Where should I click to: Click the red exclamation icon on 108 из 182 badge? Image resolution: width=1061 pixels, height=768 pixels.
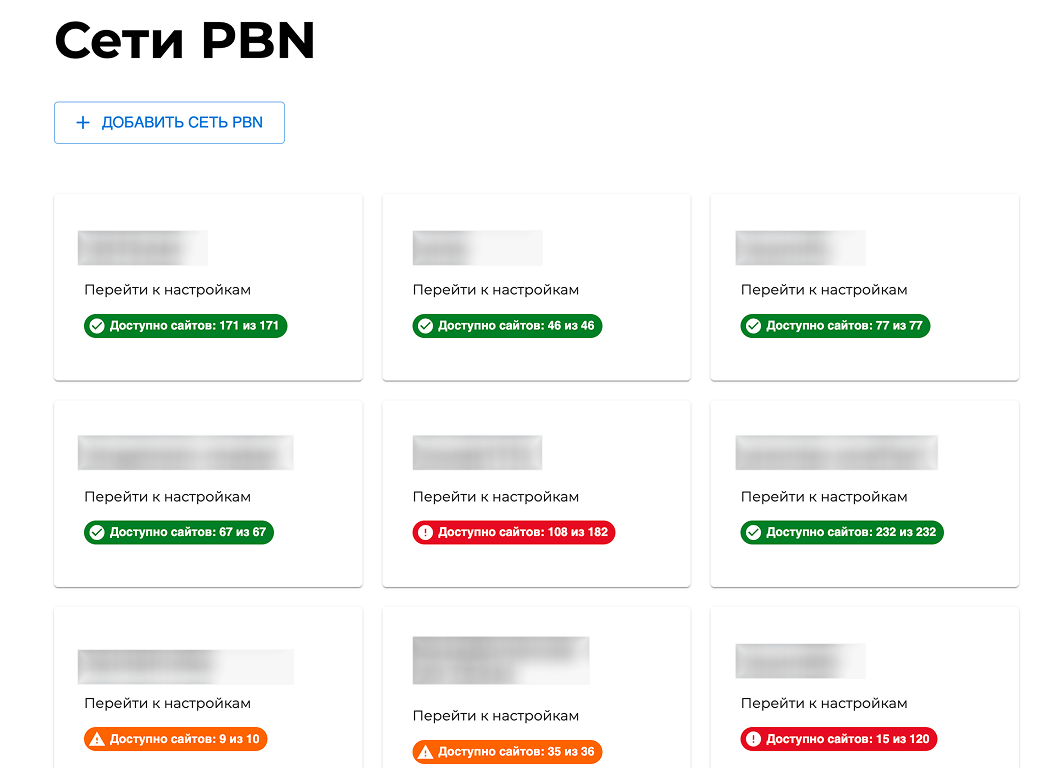point(425,533)
